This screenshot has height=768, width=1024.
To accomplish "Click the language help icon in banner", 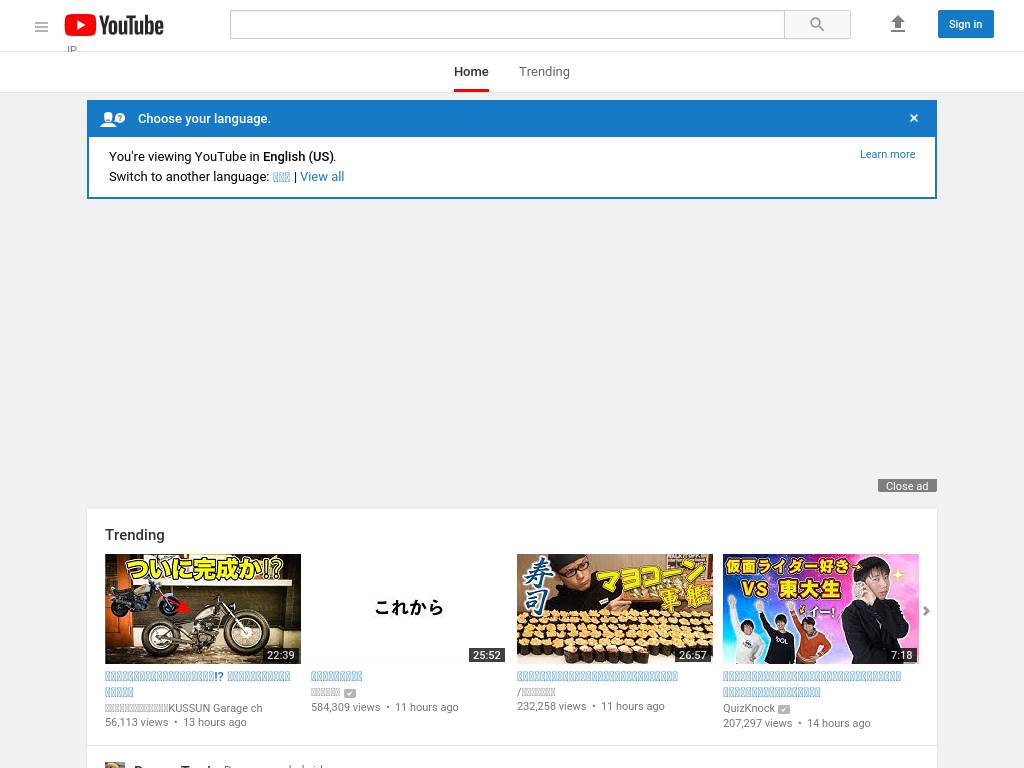I will pyautogui.click(x=113, y=119).
